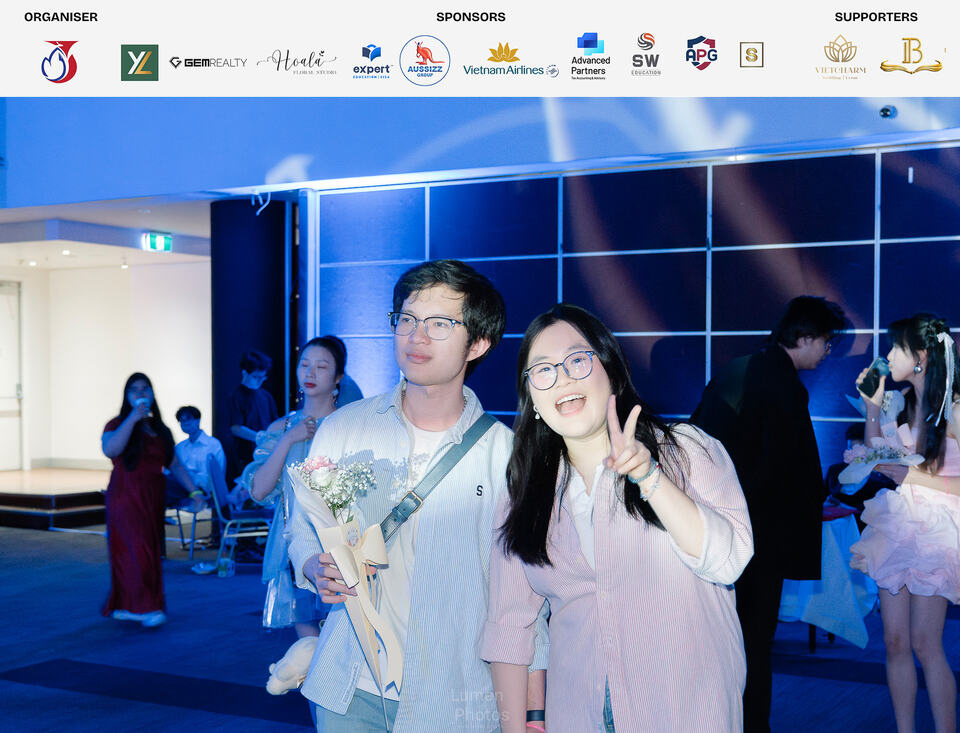Select the Vietnam Airlines lotus logo
This screenshot has height=733, width=960.
(511, 60)
